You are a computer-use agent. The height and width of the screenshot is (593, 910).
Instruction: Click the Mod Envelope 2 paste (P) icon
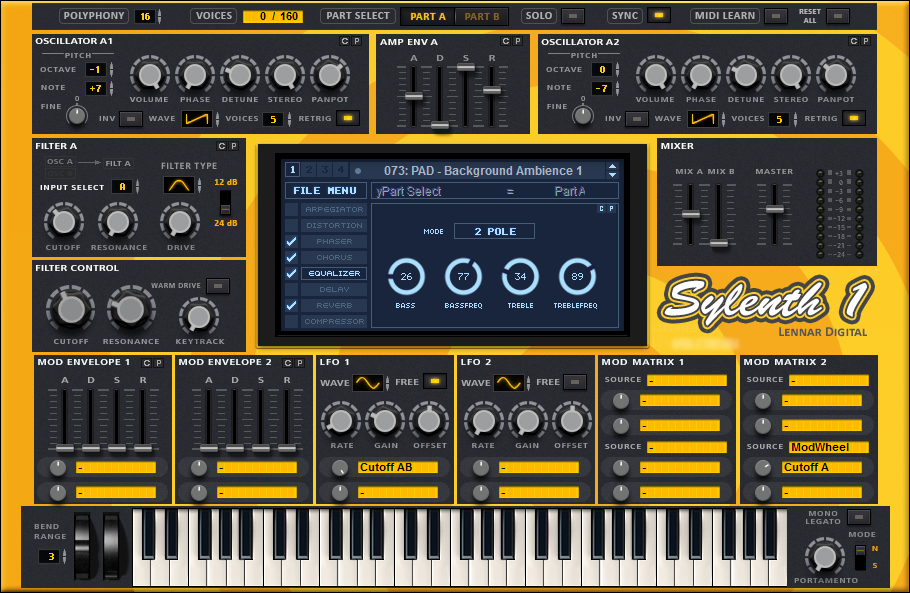300,363
